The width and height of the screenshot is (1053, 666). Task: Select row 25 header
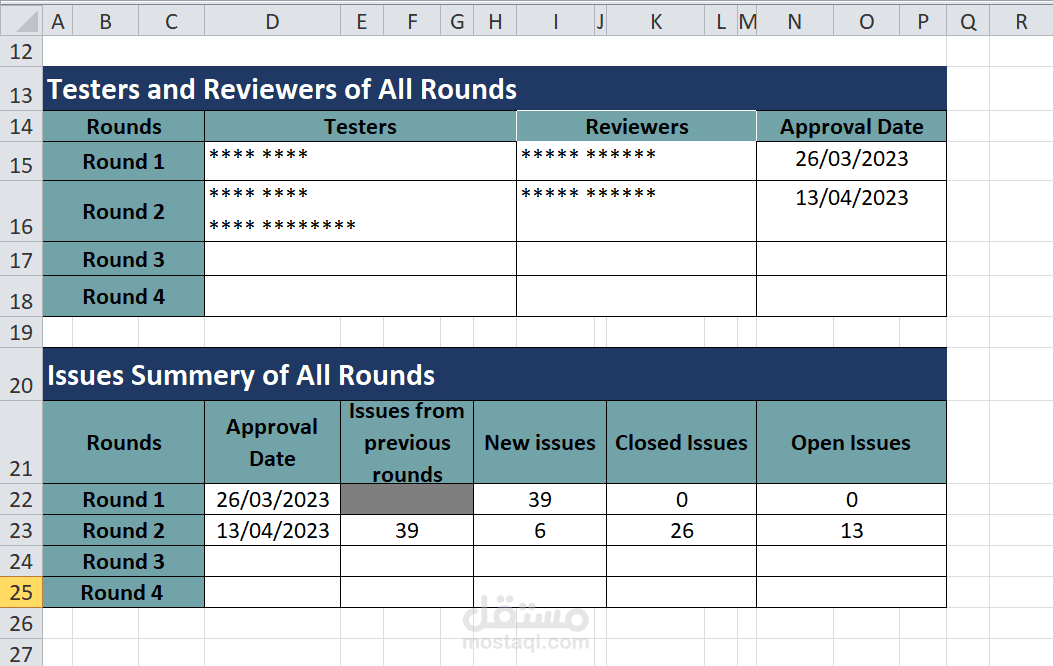tap(21, 592)
